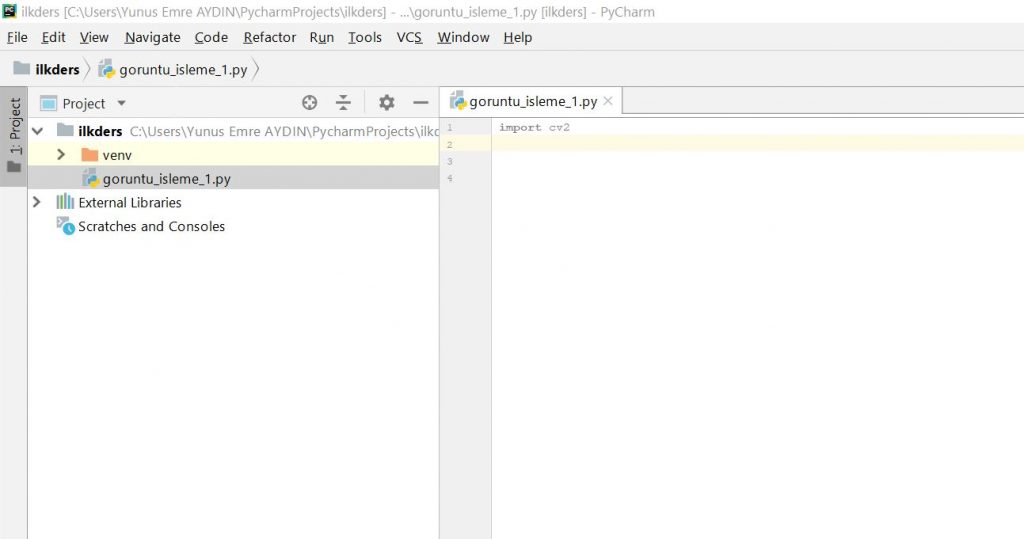
Task: Click the venv folder icon
Action: tap(90, 155)
